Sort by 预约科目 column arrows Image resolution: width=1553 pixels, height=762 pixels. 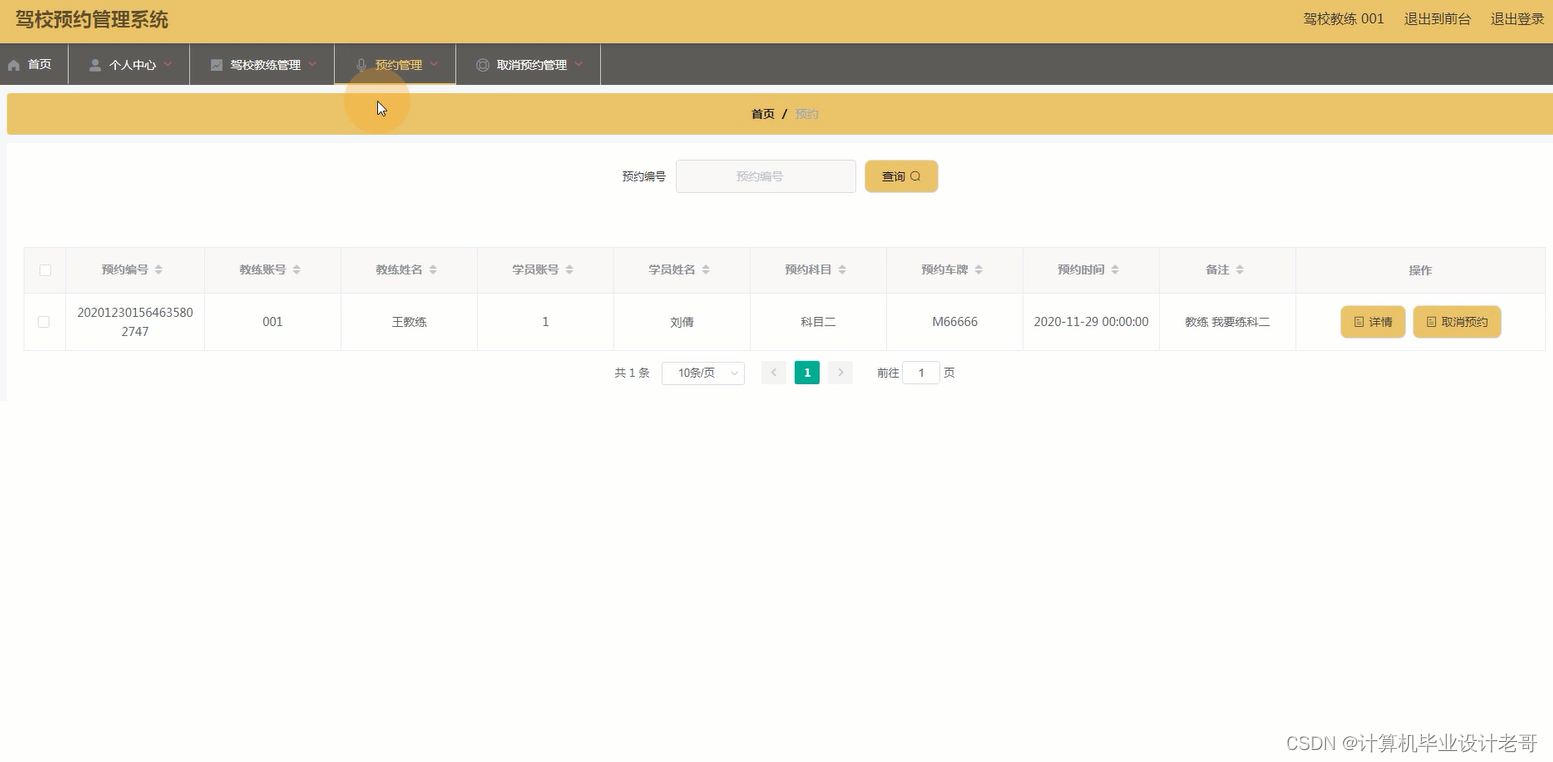[x=843, y=270]
